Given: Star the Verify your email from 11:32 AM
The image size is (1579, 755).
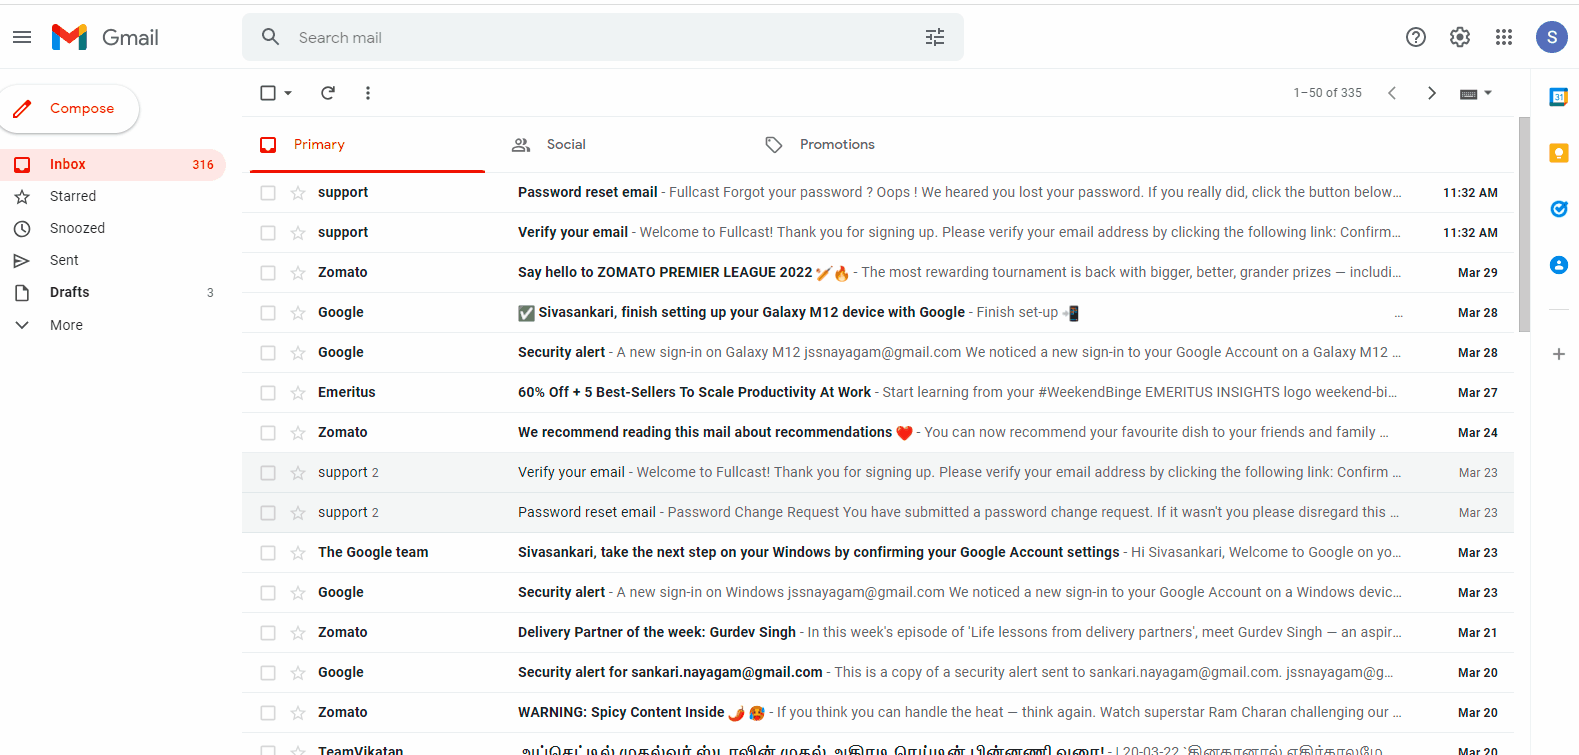Looking at the screenshot, I should click(x=298, y=233).
